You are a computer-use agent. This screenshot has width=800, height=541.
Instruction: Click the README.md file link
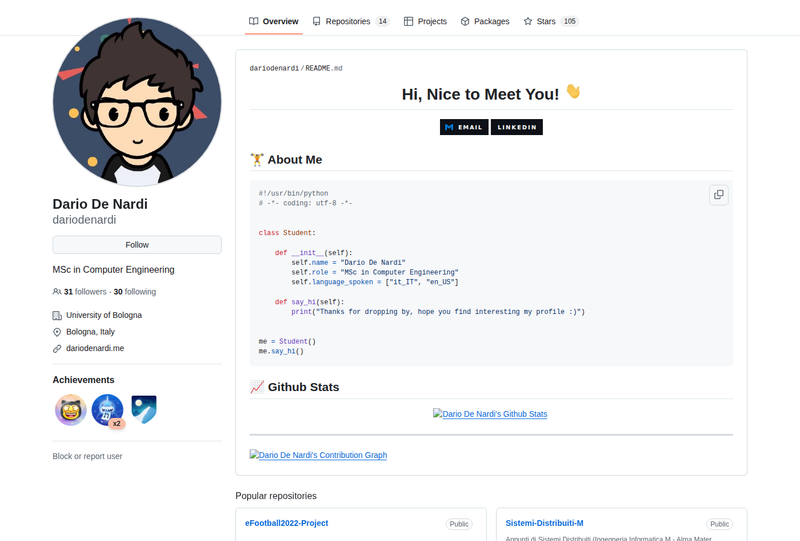coord(324,68)
